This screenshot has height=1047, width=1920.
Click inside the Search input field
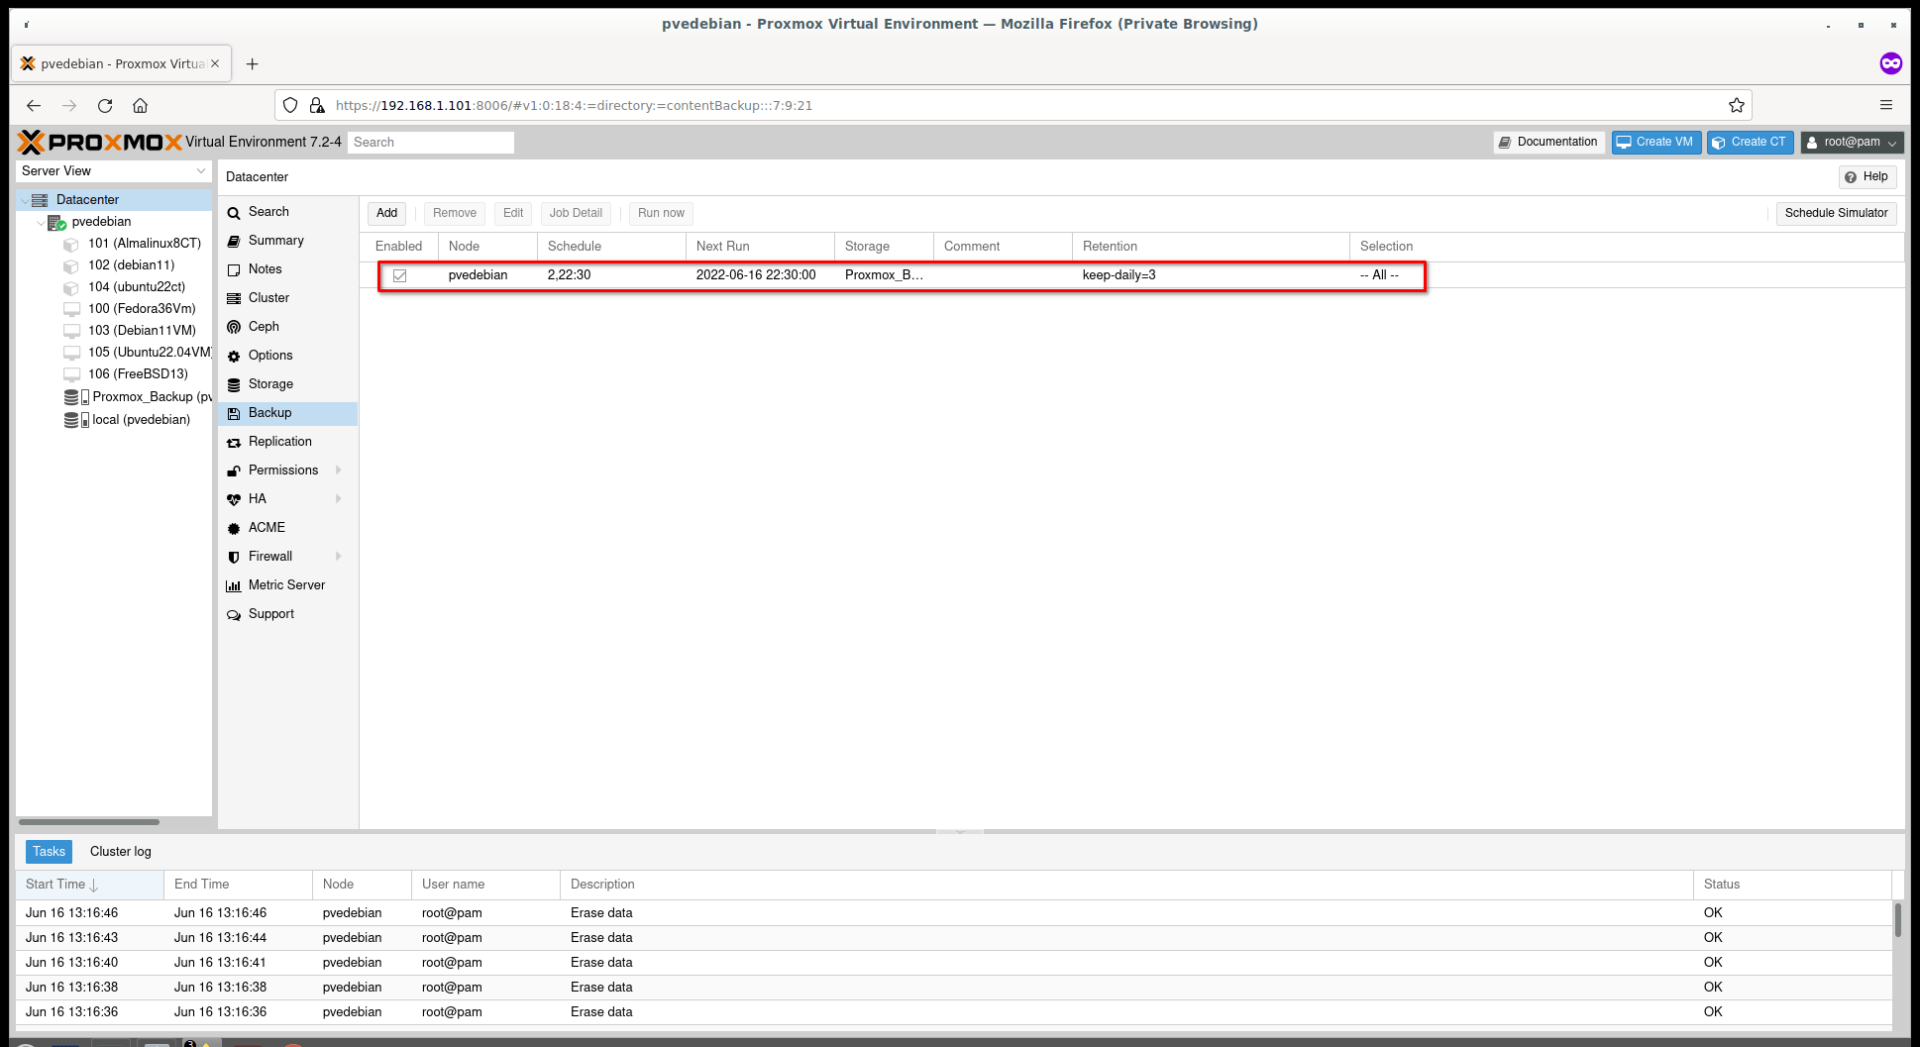click(430, 142)
